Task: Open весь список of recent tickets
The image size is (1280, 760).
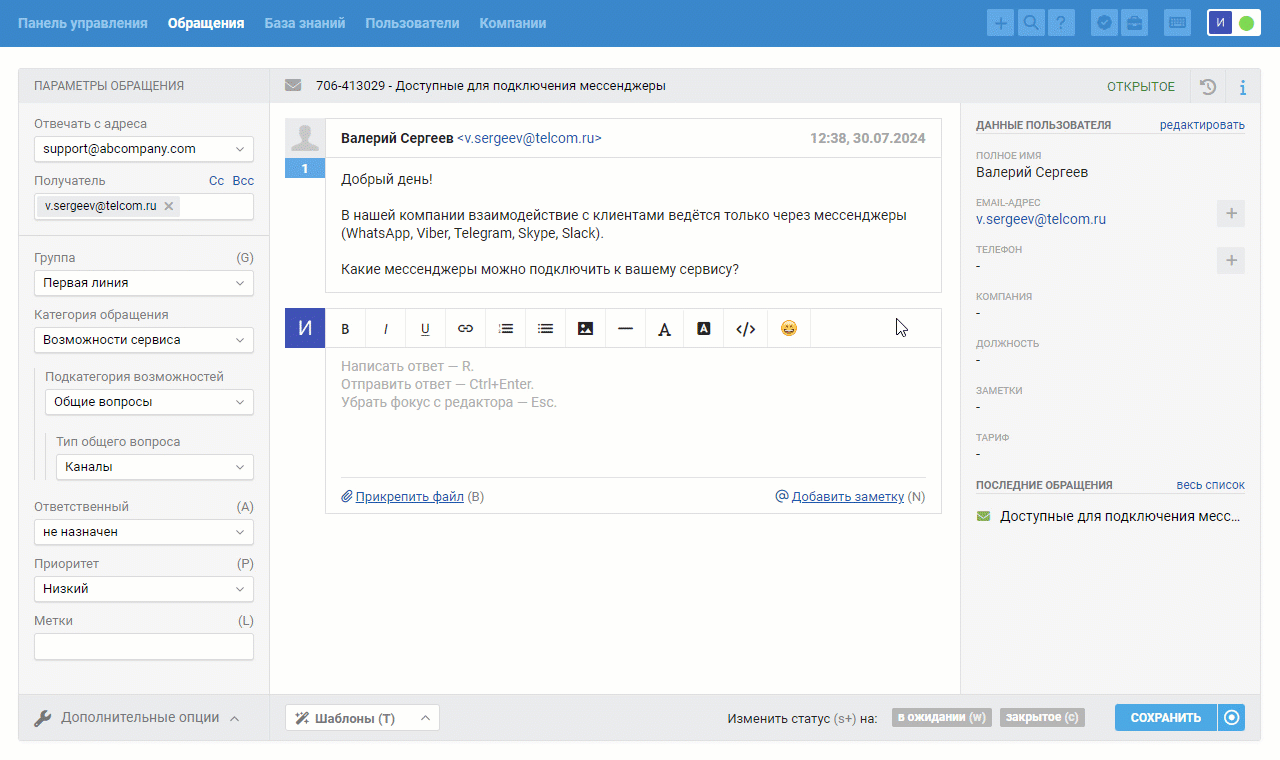Action: pos(1211,485)
